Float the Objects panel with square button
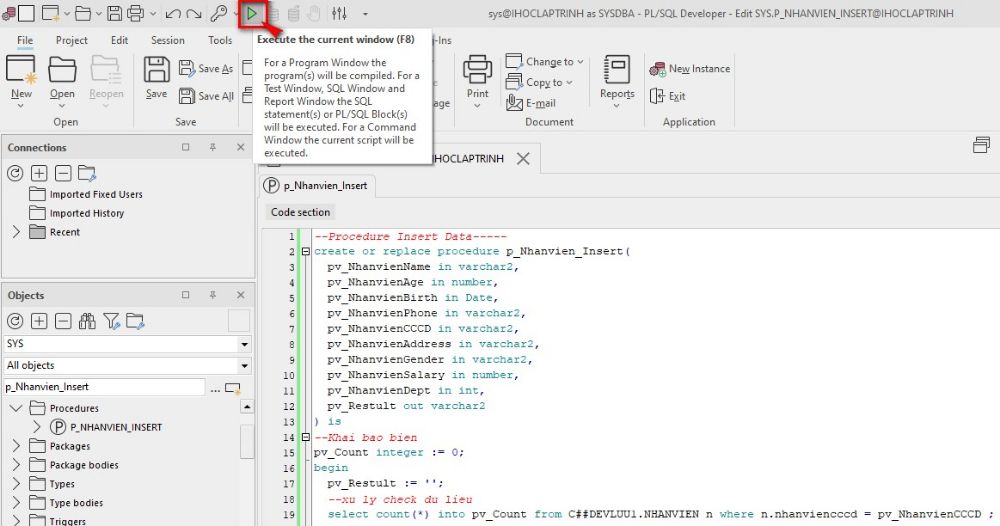The width and height of the screenshot is (1000, 526). click(x=186, y=295)
